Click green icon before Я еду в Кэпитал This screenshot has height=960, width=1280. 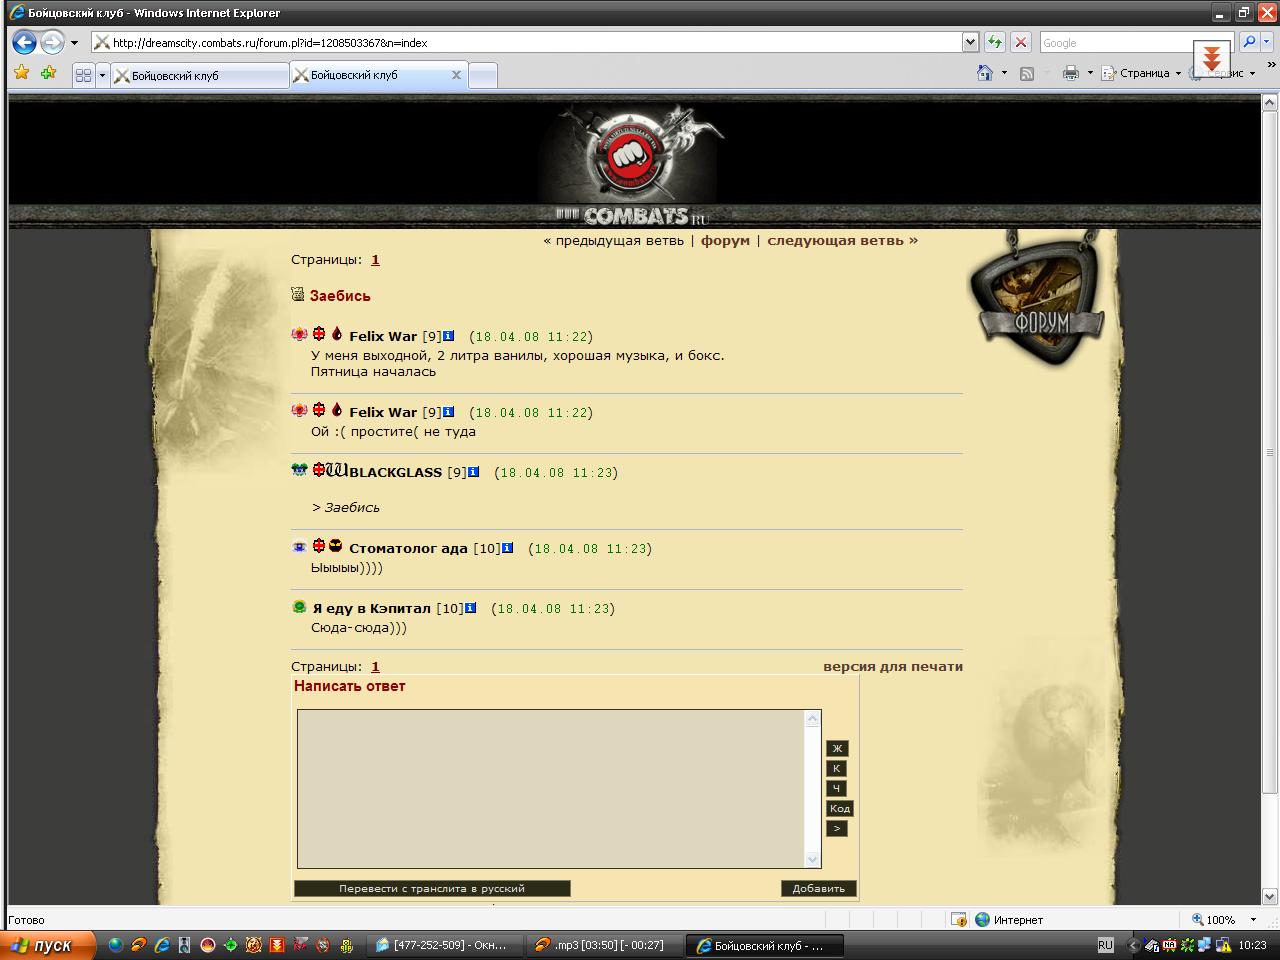pos(299,607)
